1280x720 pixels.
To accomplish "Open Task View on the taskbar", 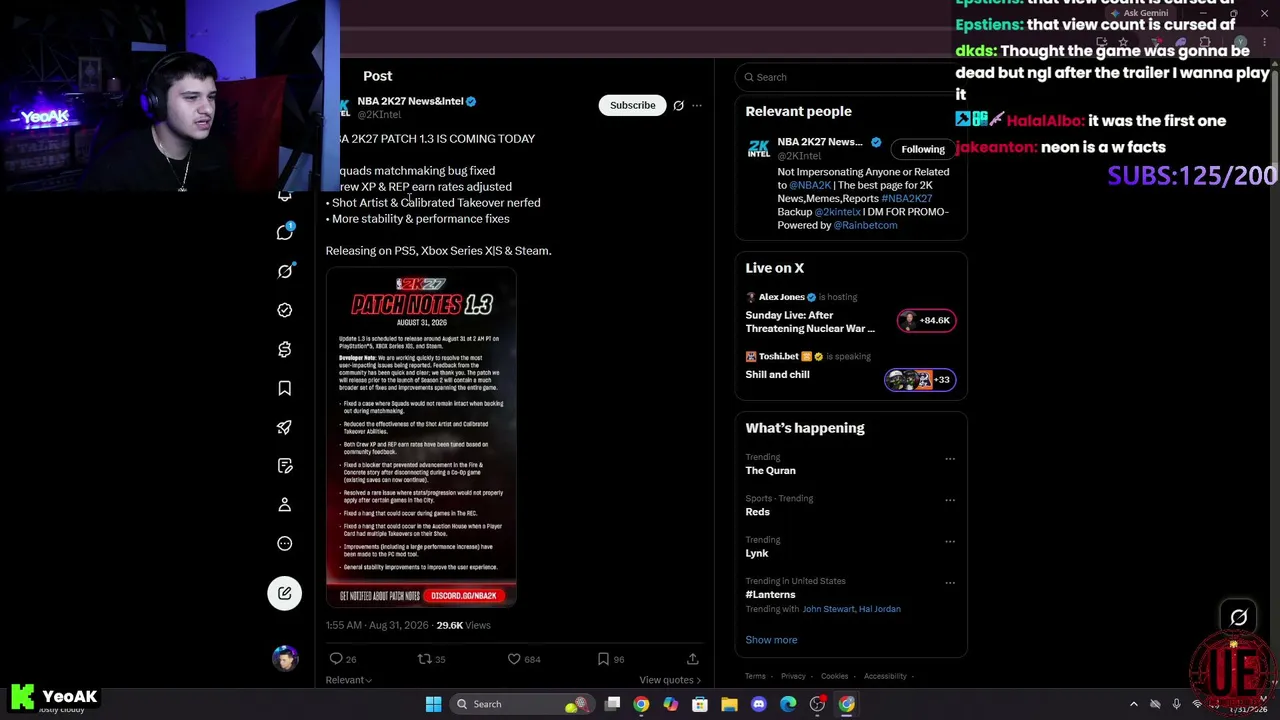I will 612,704.
